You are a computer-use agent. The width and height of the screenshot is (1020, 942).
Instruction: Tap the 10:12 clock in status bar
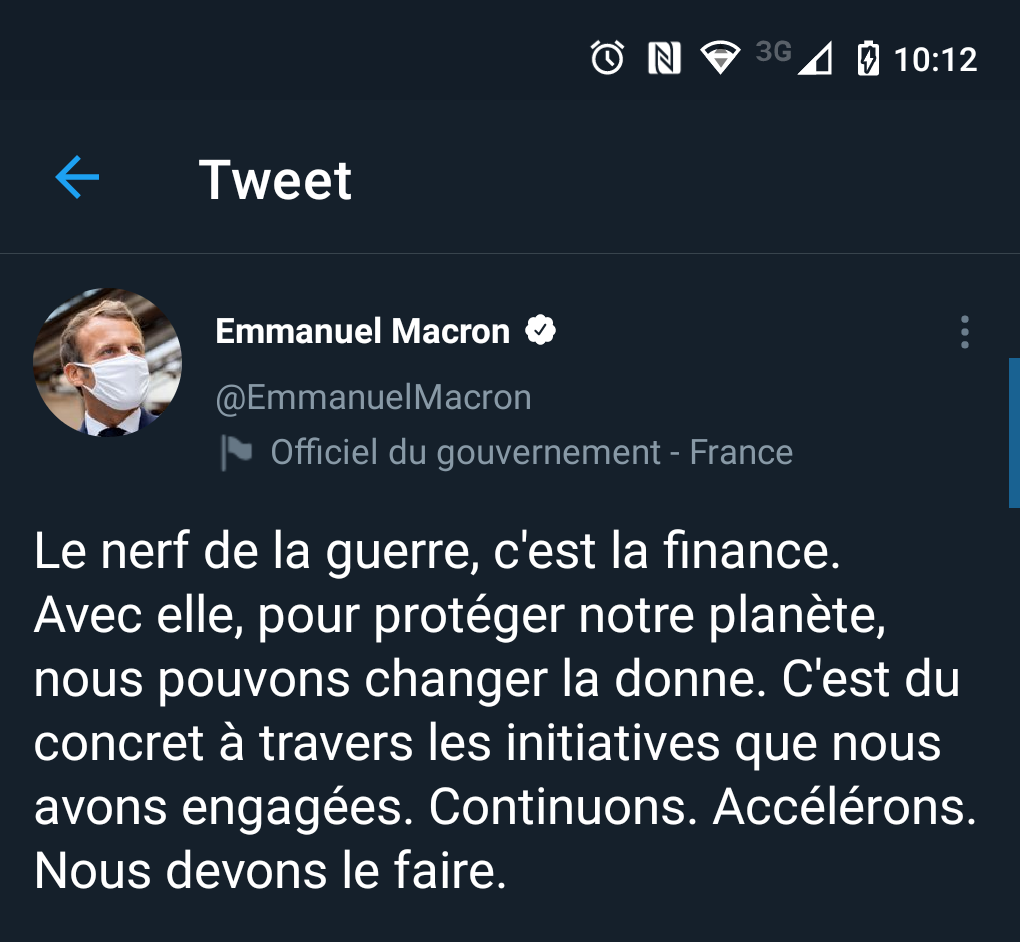[935, 60]
